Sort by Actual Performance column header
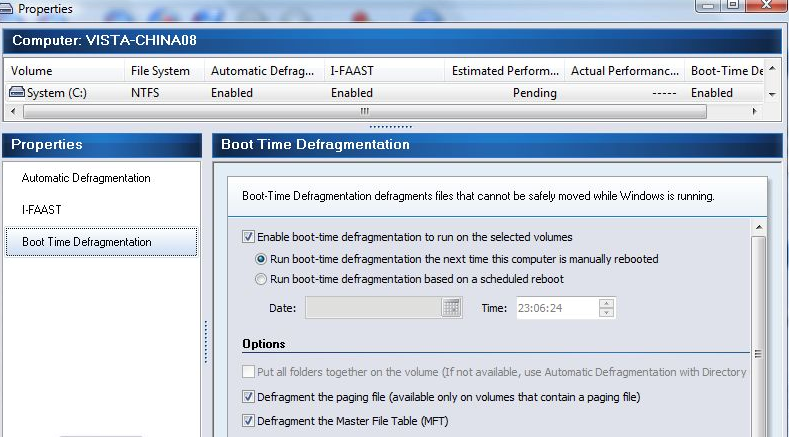The width and height of the screenshot is (789, 437). coord(624,70)
